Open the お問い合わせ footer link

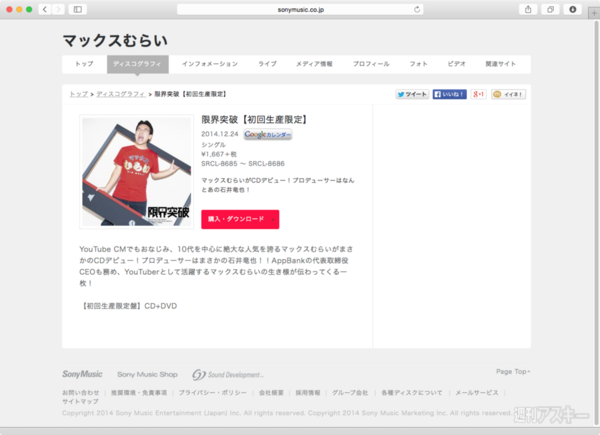[81, 393]
